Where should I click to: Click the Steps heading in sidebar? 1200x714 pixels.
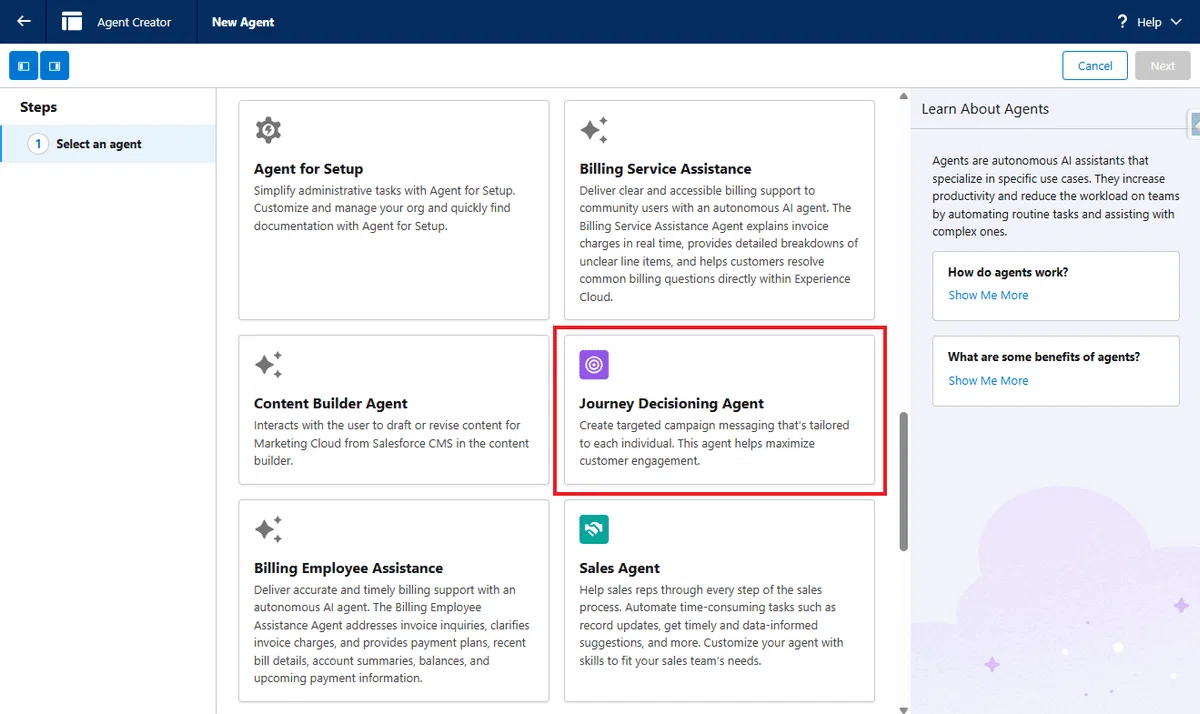coord(38,107)
